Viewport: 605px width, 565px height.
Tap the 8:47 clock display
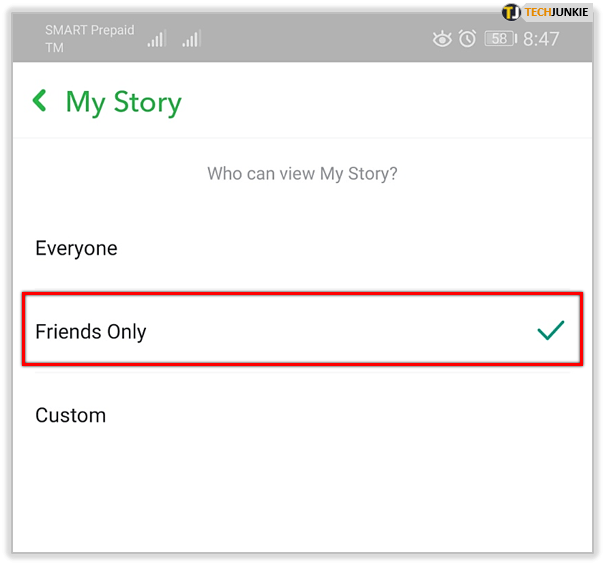(x=541, y=39)
